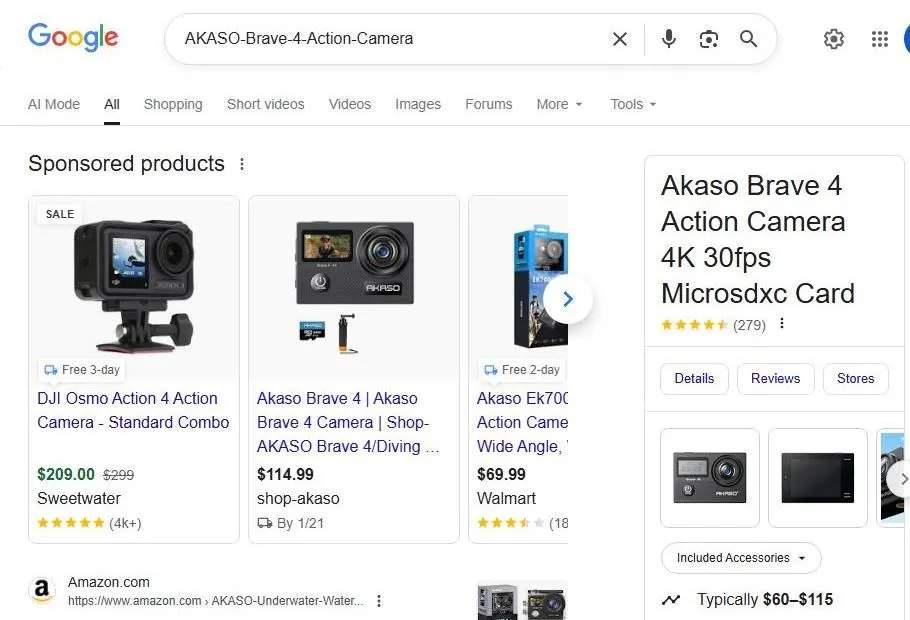
Task: Open options menu for the Amazon.com result
Action: point(379,601)
